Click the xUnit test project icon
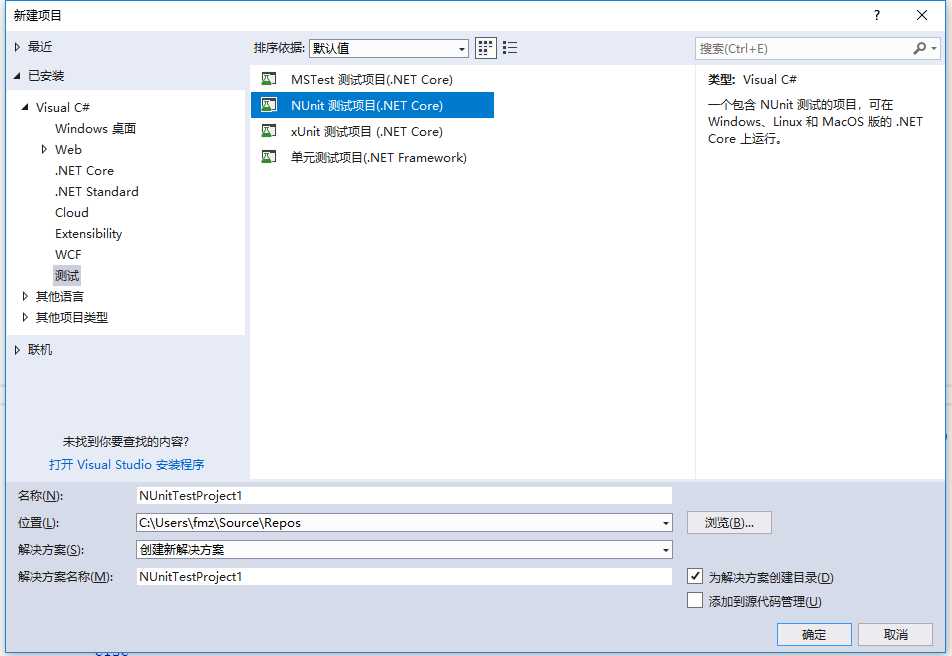The width and height of the screenshot is (952, 656). click(268, 131)
